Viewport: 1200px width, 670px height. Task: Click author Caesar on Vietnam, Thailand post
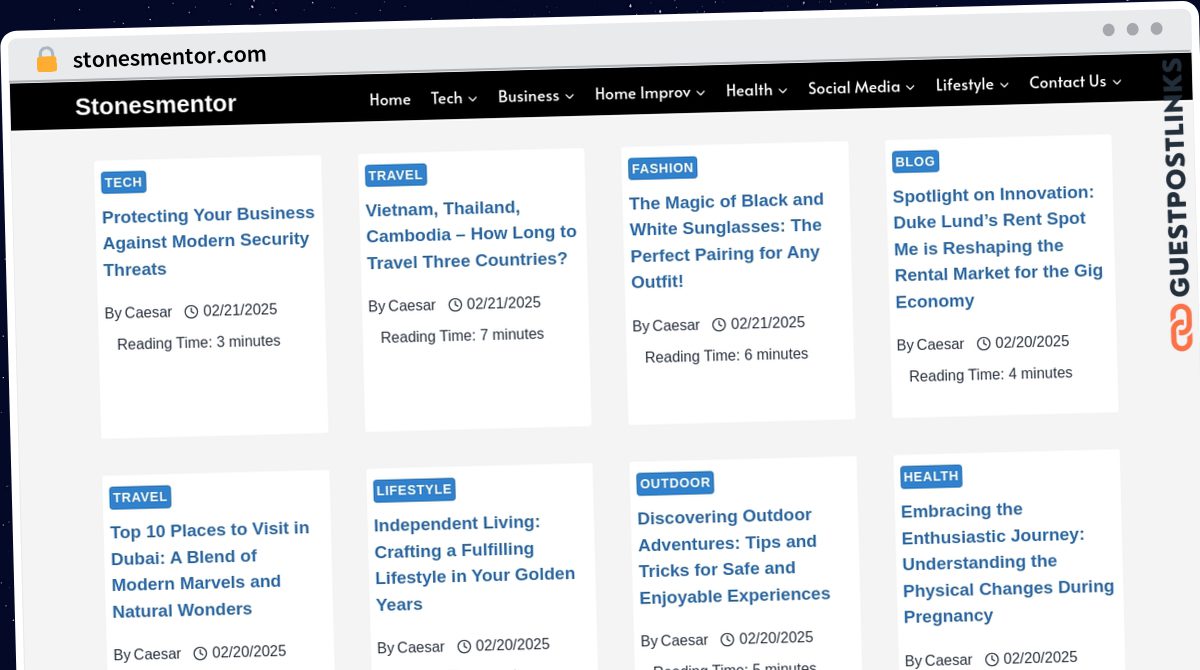click(x=412, y=306)
